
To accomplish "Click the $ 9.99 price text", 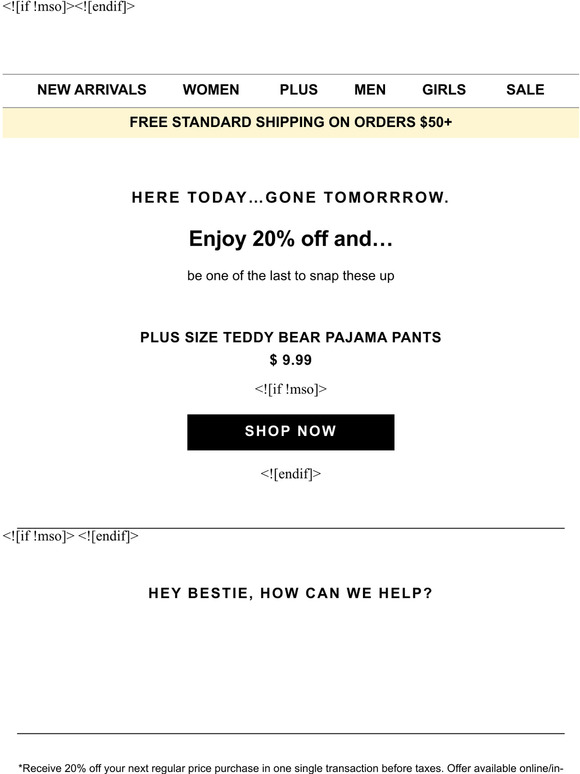I will coord(291,360).
